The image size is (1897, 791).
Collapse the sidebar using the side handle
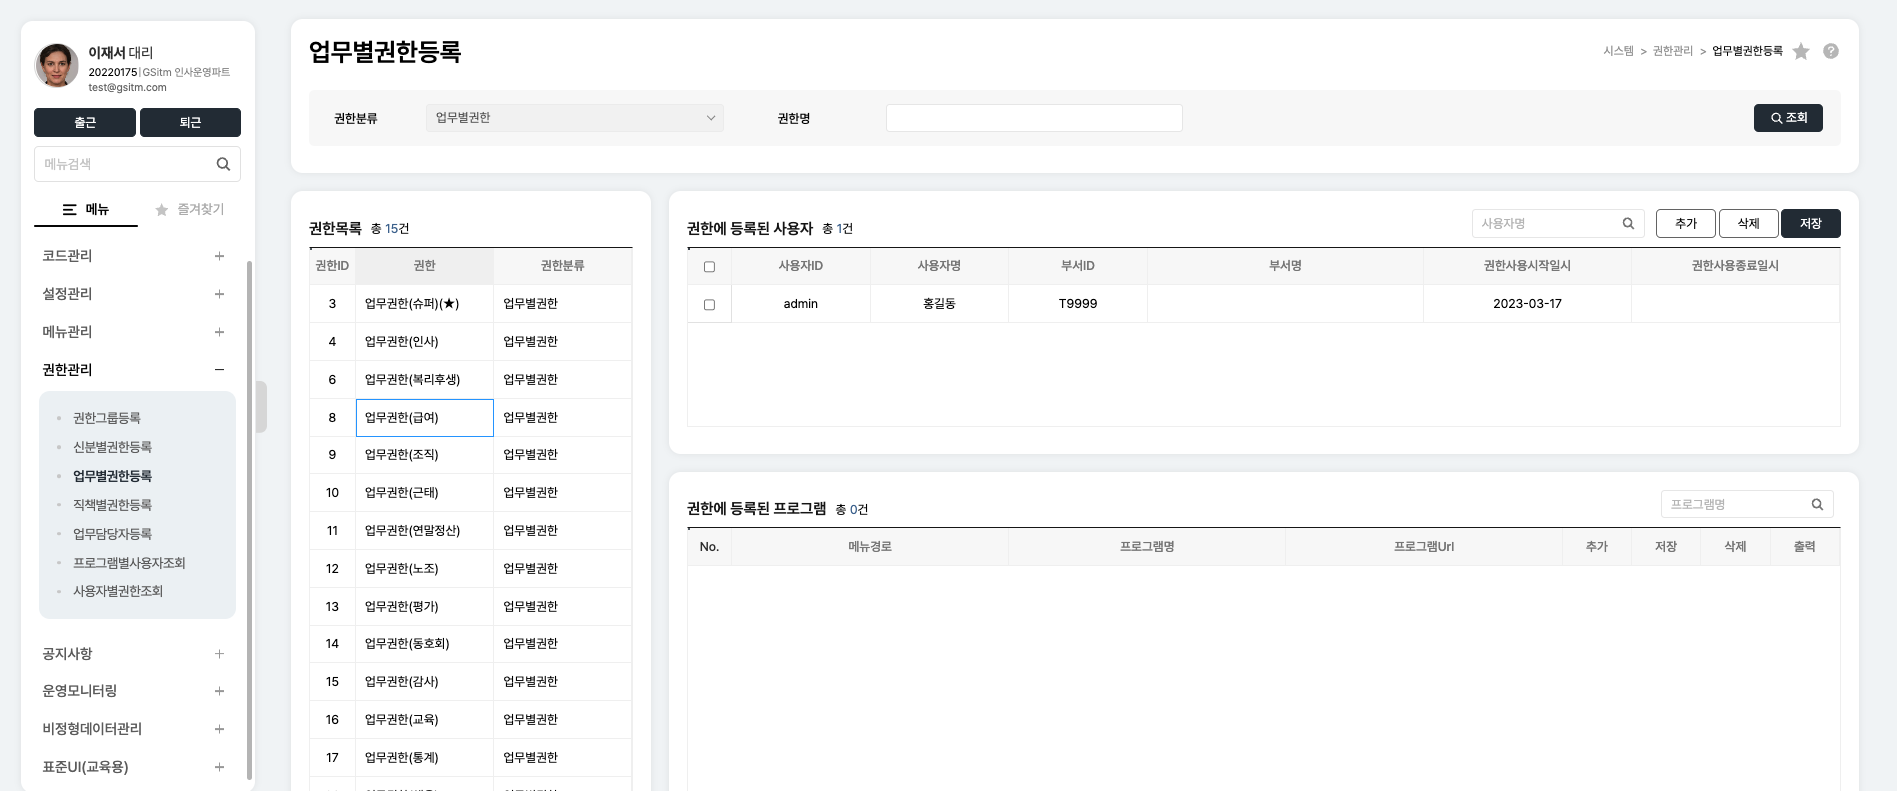[261, 406]
